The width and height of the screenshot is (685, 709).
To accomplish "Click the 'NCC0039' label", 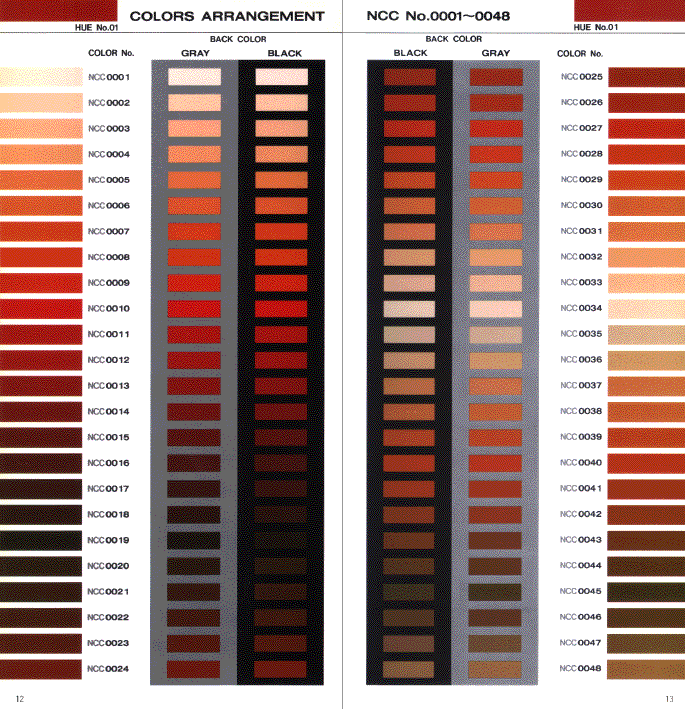I will click(x=581, y=437).
